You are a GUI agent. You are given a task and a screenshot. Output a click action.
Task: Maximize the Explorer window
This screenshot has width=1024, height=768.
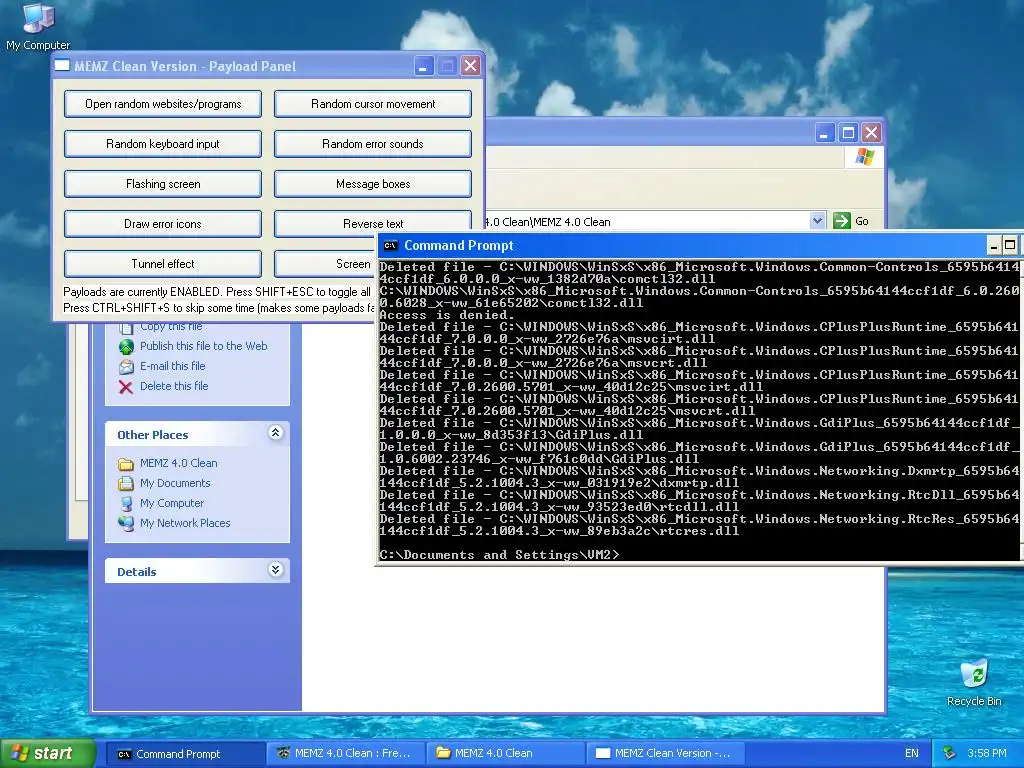click(848, 133)
